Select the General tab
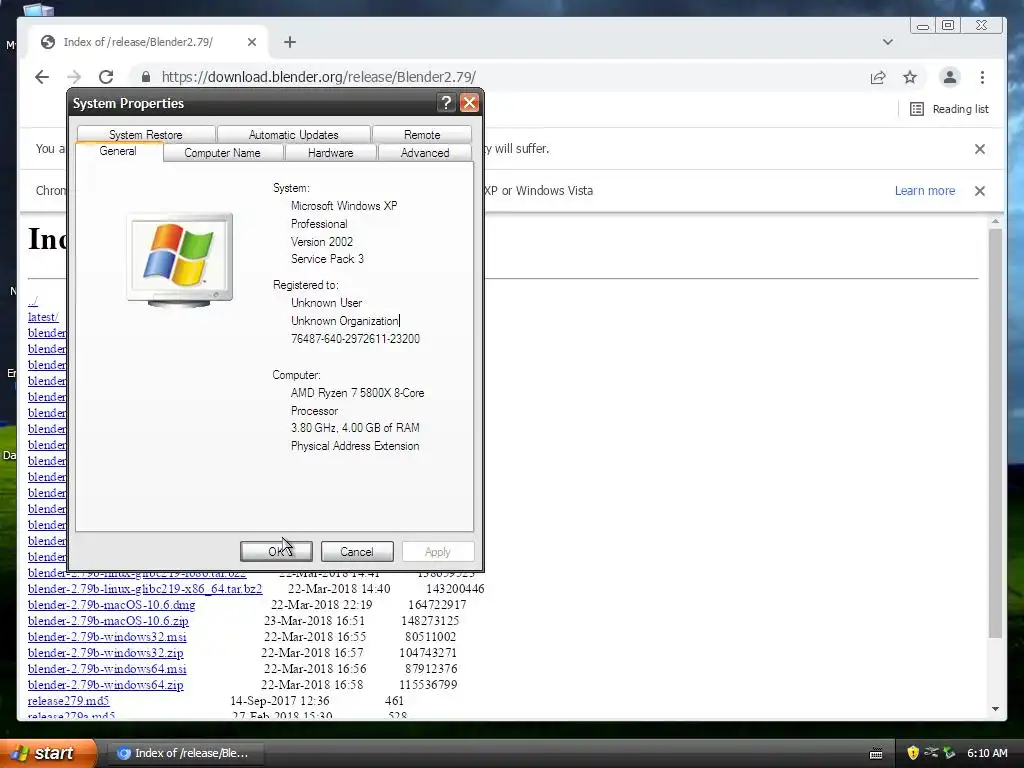The width and height of the screenshot is (1024, 768). pos(118,151)
